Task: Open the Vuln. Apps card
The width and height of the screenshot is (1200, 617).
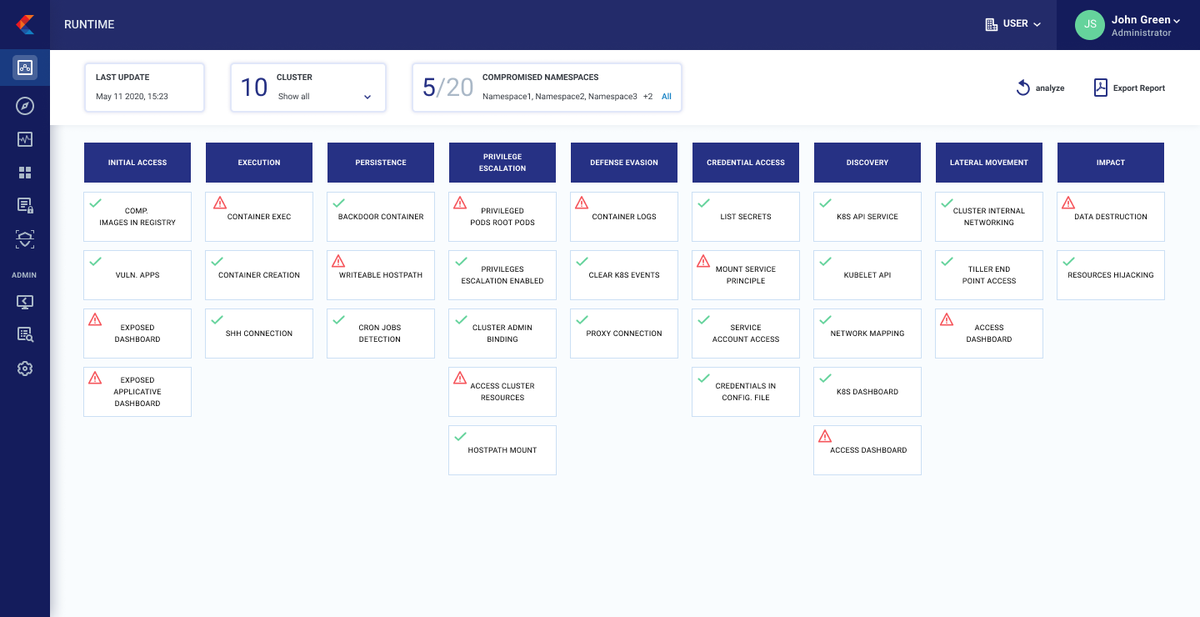Action: pyautogui.click(x=137, y=275)
